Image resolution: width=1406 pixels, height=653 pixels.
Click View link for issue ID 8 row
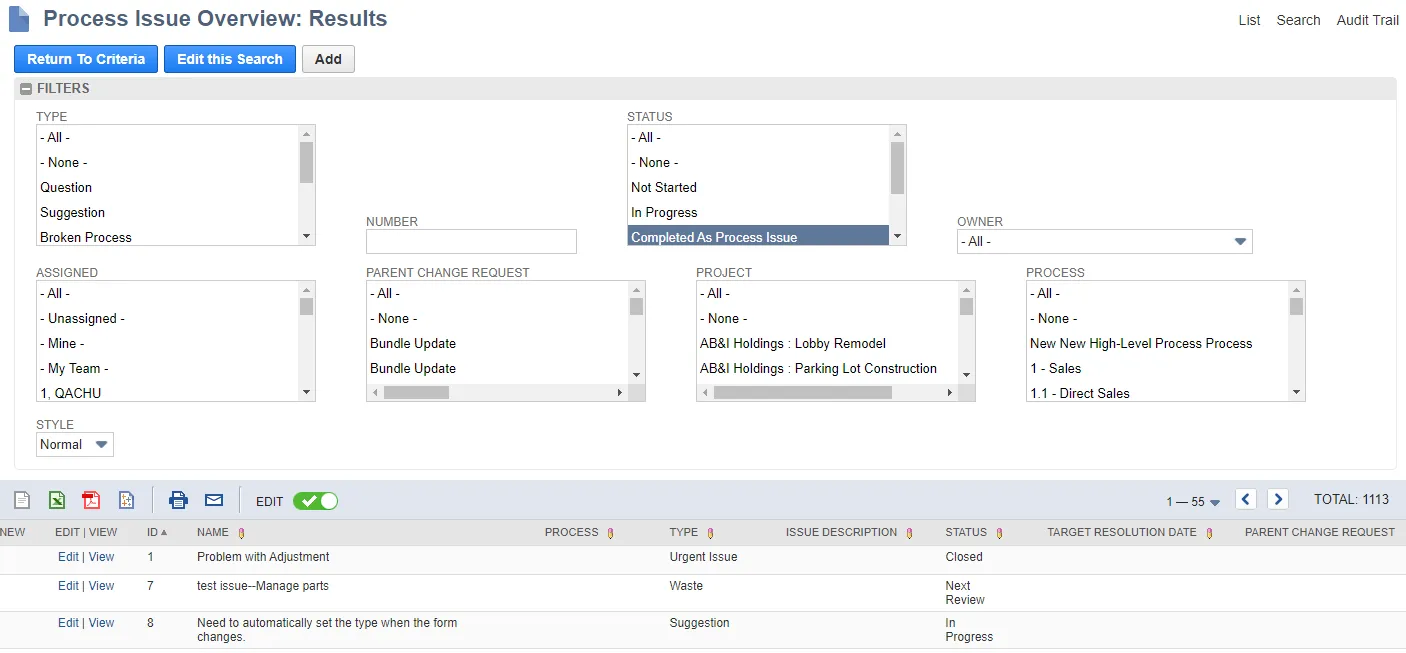[x=101, y=623]
